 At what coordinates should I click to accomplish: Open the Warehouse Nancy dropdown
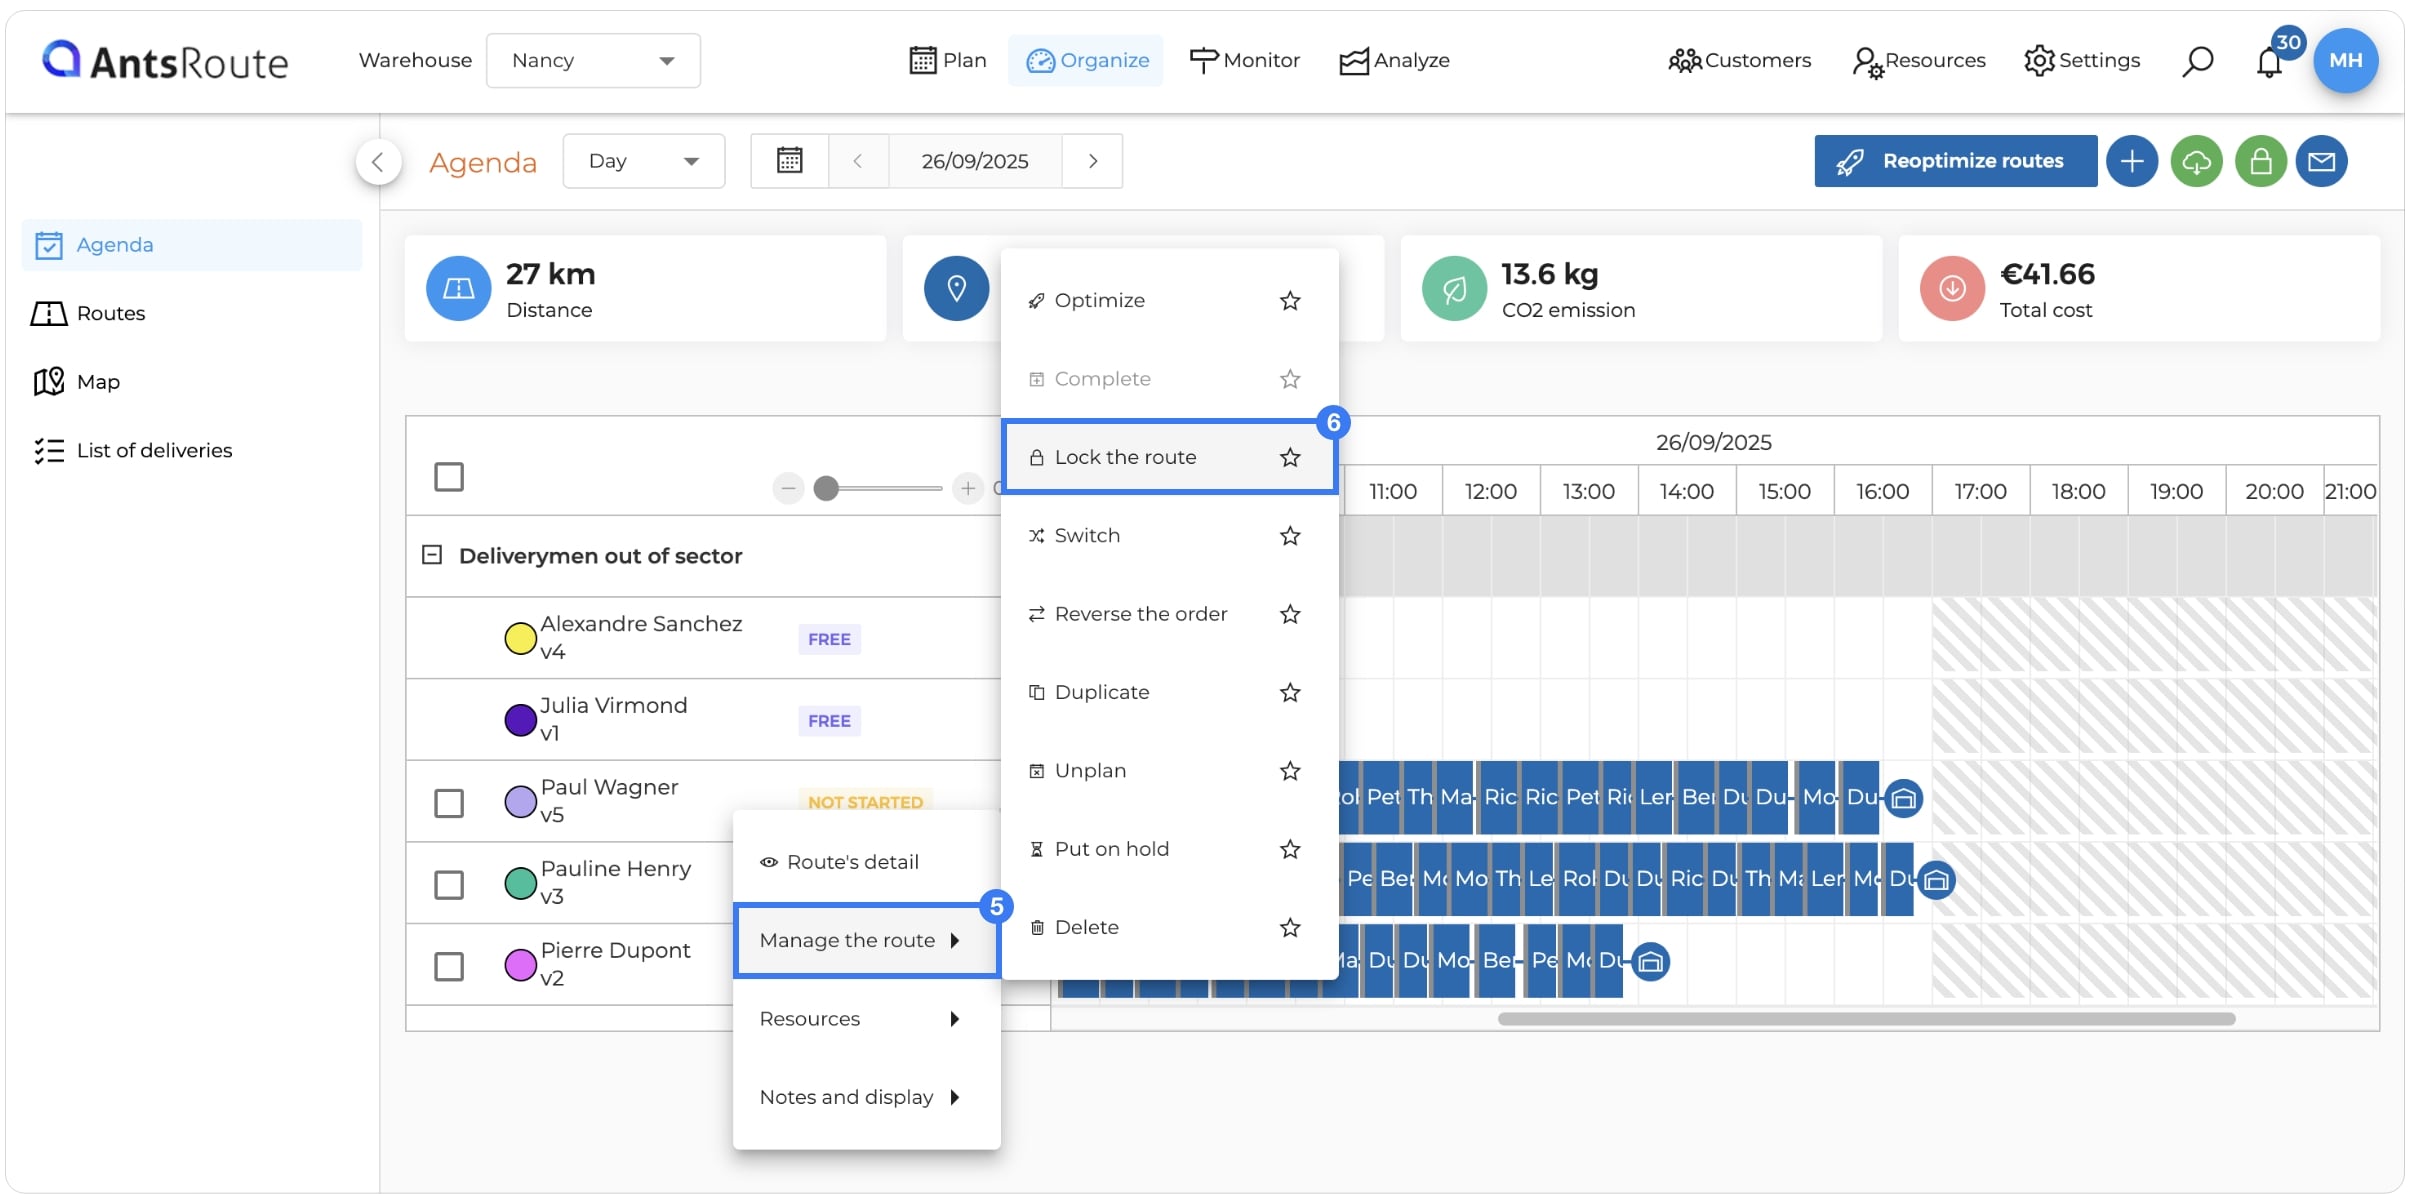coord(593,61)
